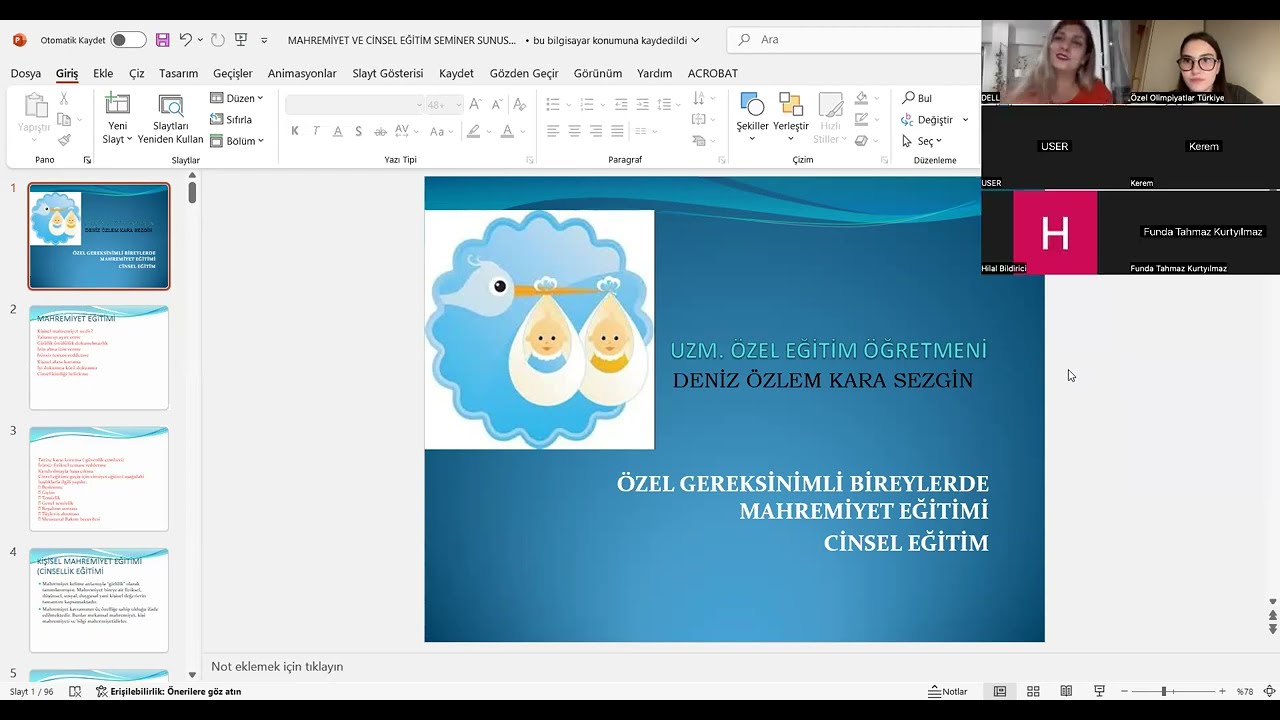Open the Değiştir dropdown arrow
The height and width of the screenshot is (720, 1280).
tap(965, 120)
